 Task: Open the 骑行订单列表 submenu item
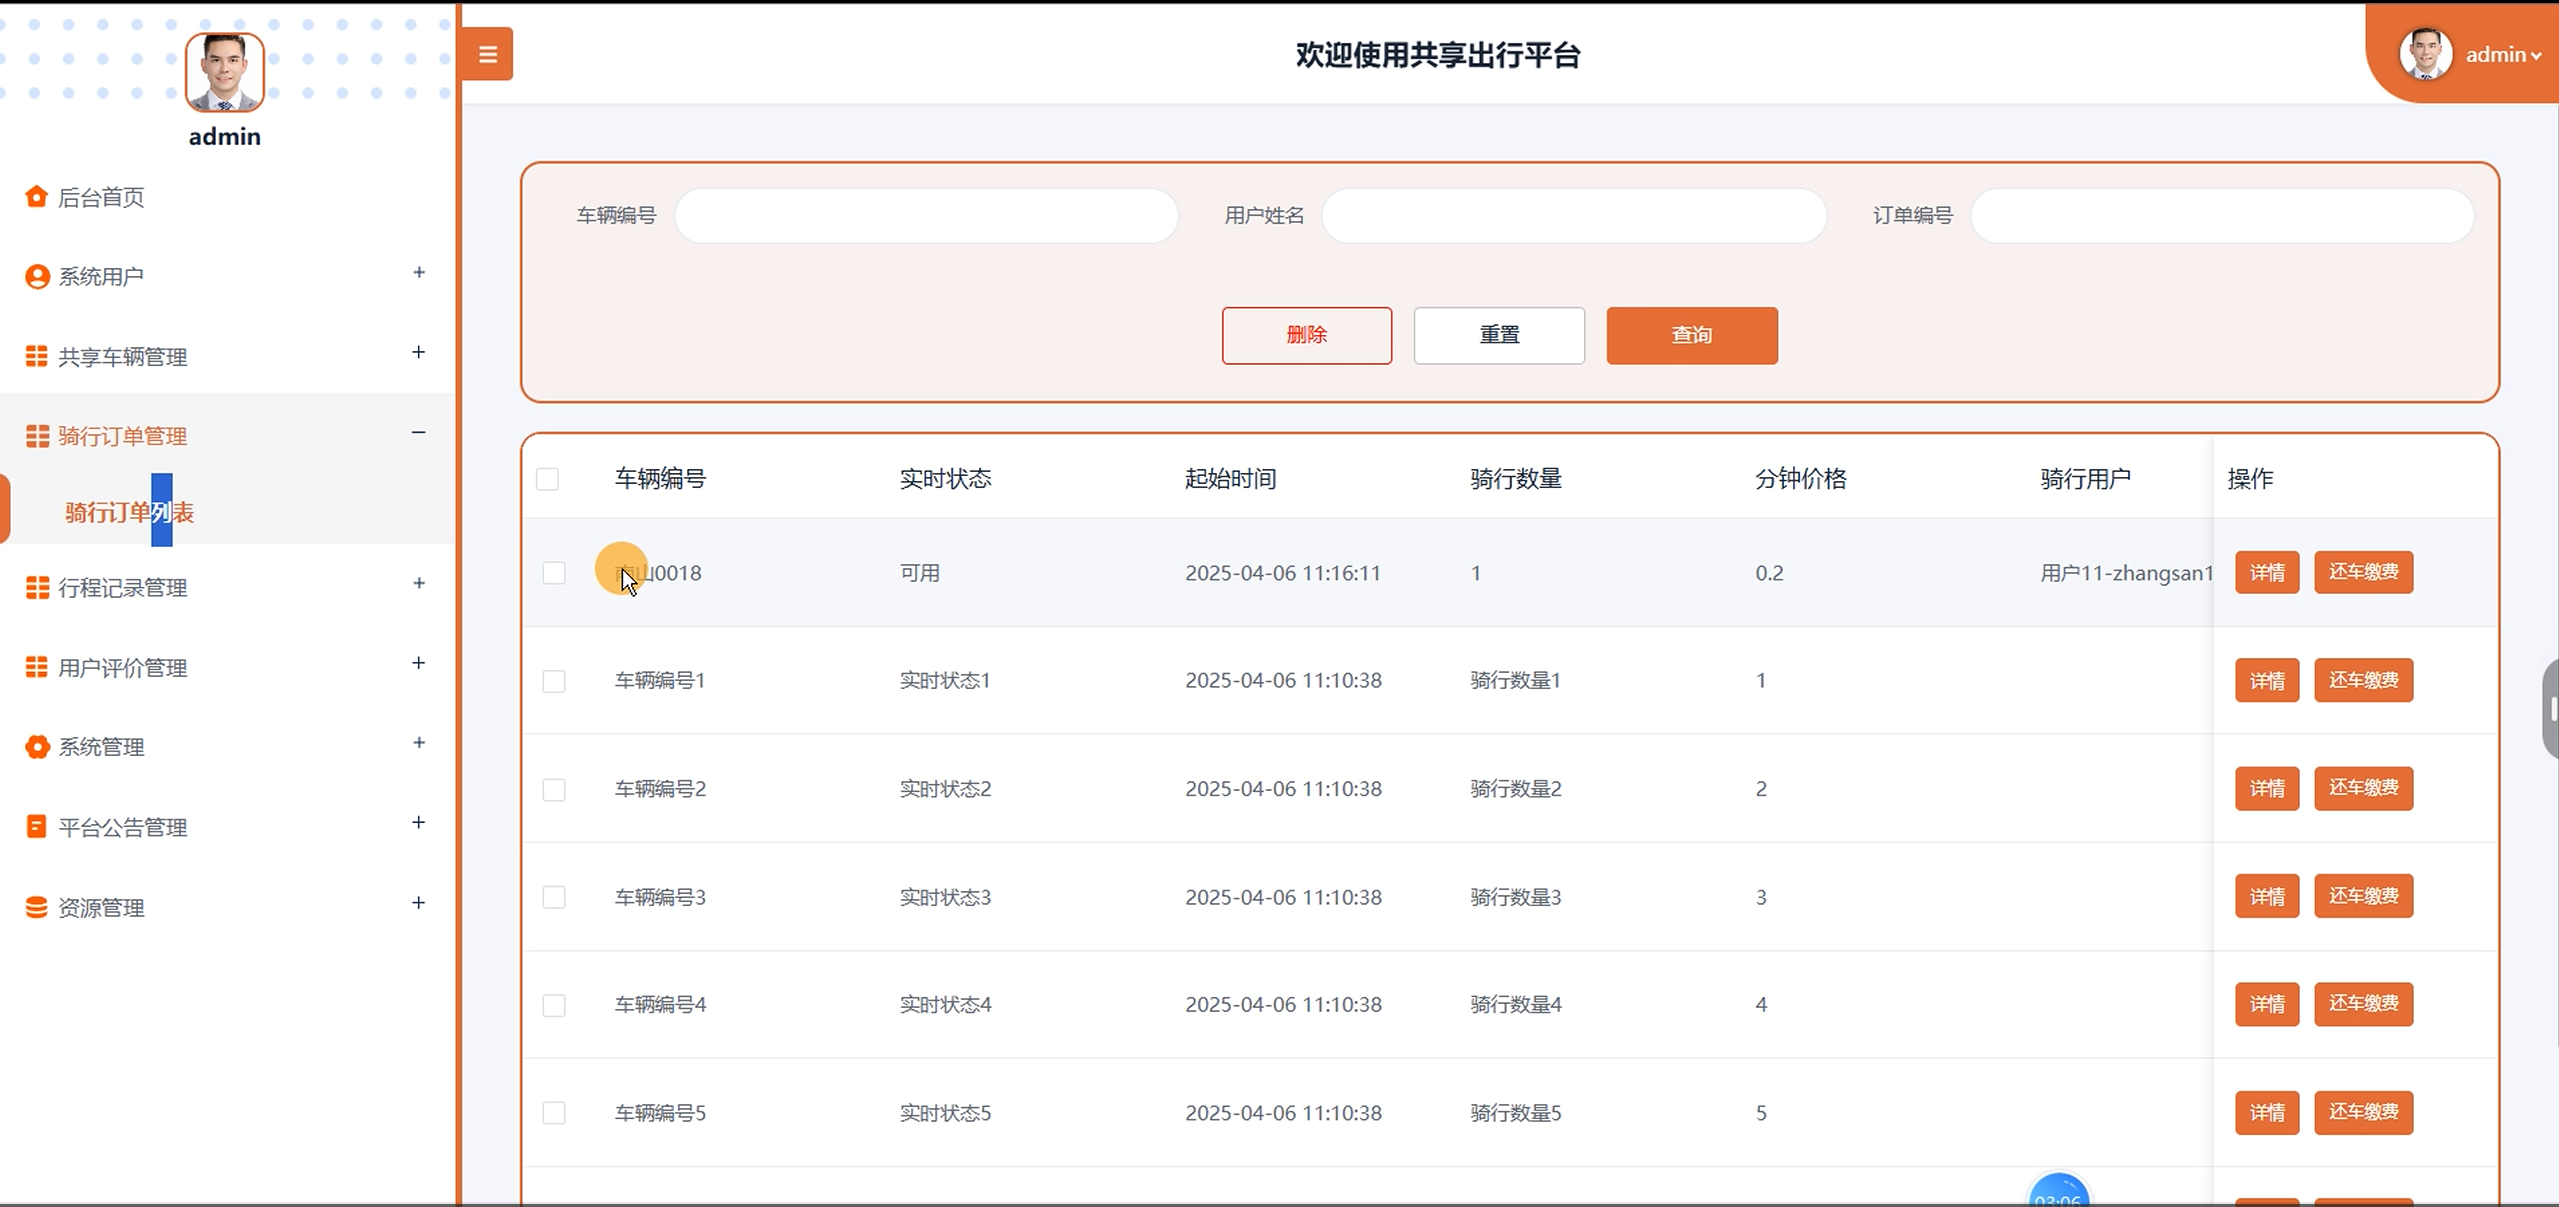tap(130, 512)
